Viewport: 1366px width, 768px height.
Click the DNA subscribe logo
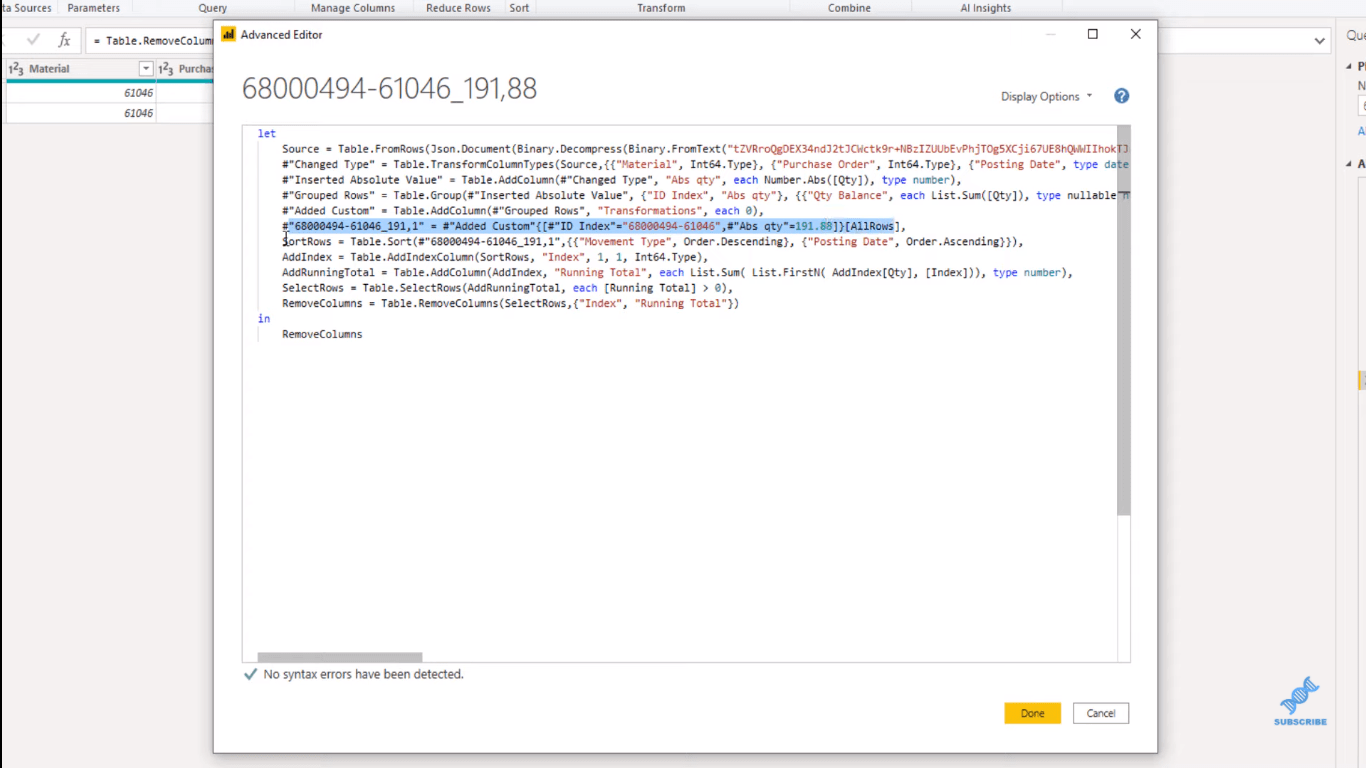[1300, 701]
